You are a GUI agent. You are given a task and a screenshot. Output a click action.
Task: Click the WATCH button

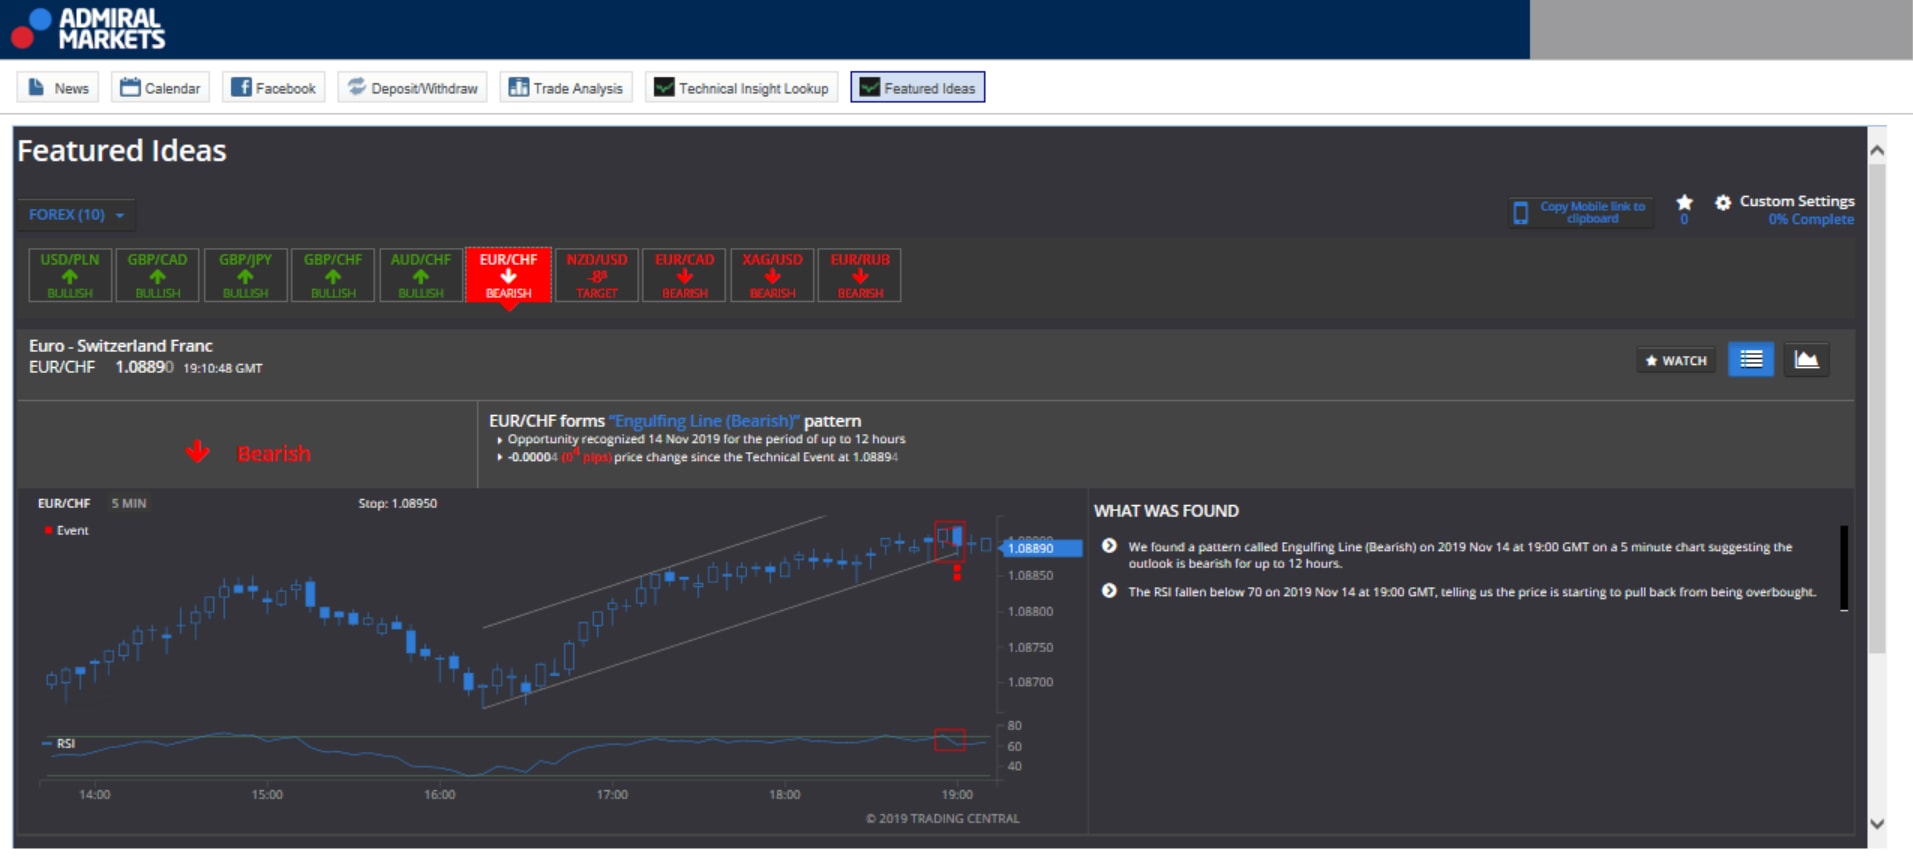(x=1676, y=360)
